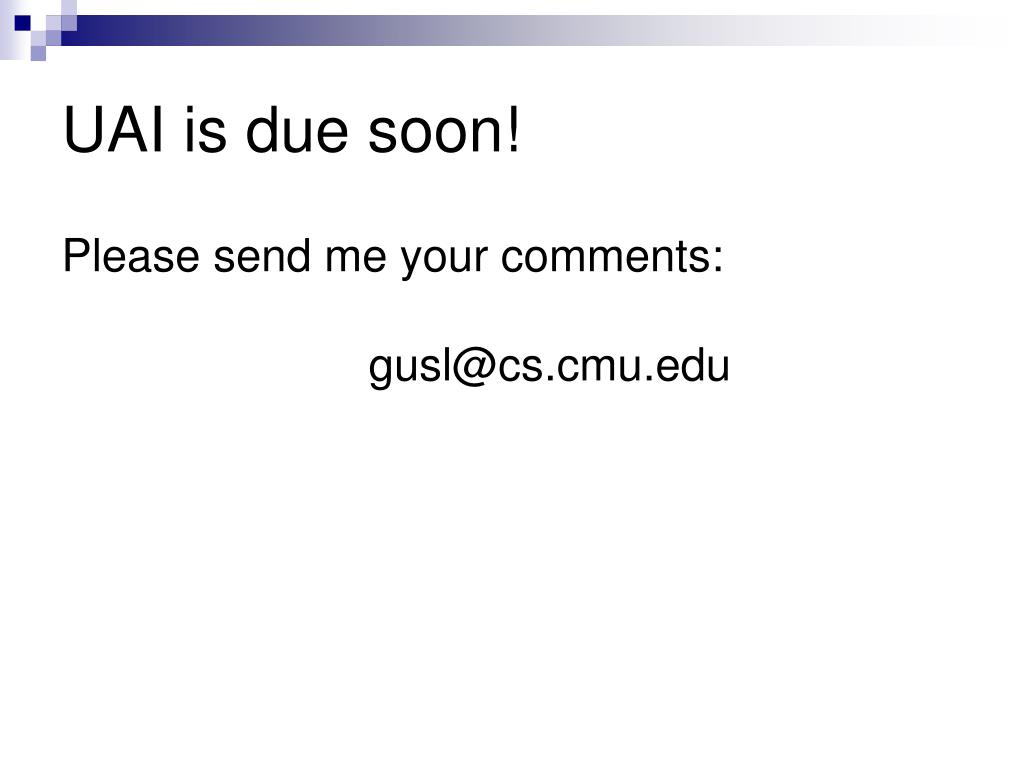Click the word 'send' in body text

(262, 256)
